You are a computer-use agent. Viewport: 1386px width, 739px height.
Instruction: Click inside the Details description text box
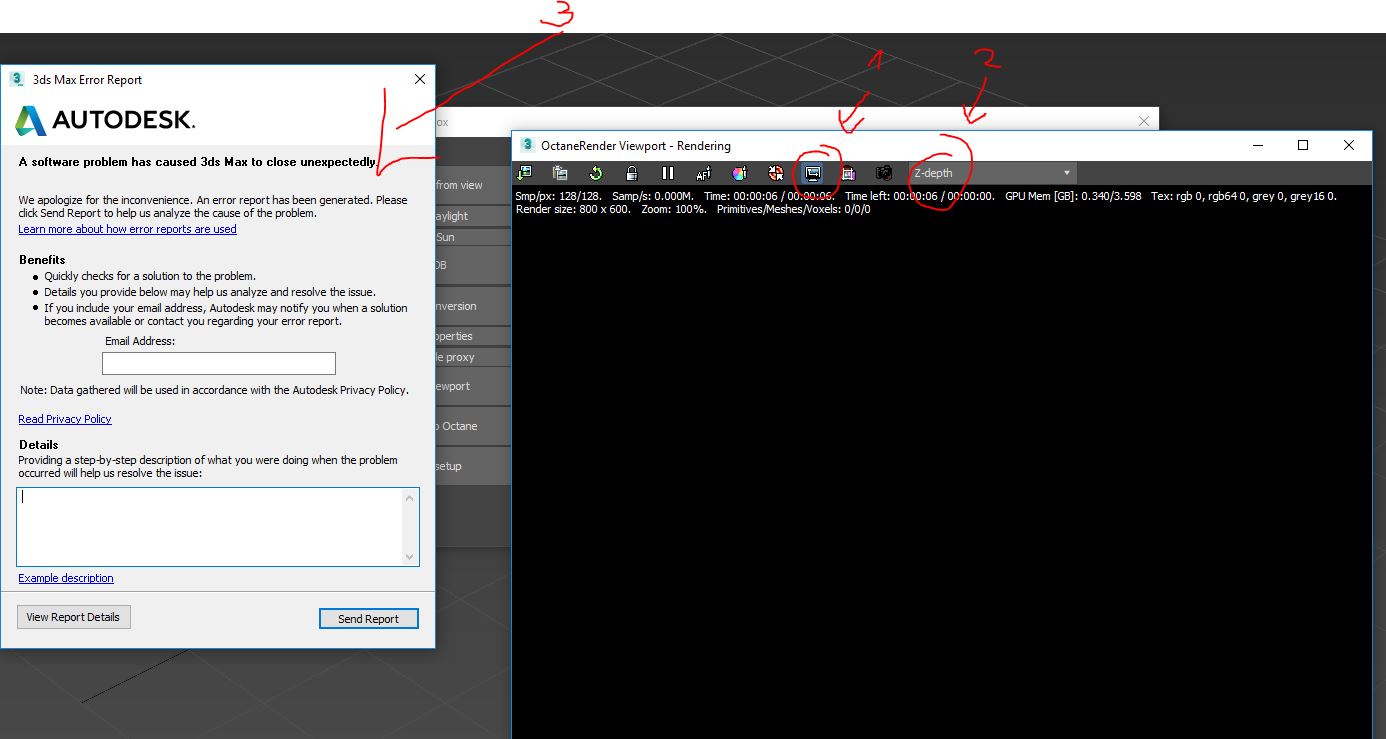(x=209, y=526)
